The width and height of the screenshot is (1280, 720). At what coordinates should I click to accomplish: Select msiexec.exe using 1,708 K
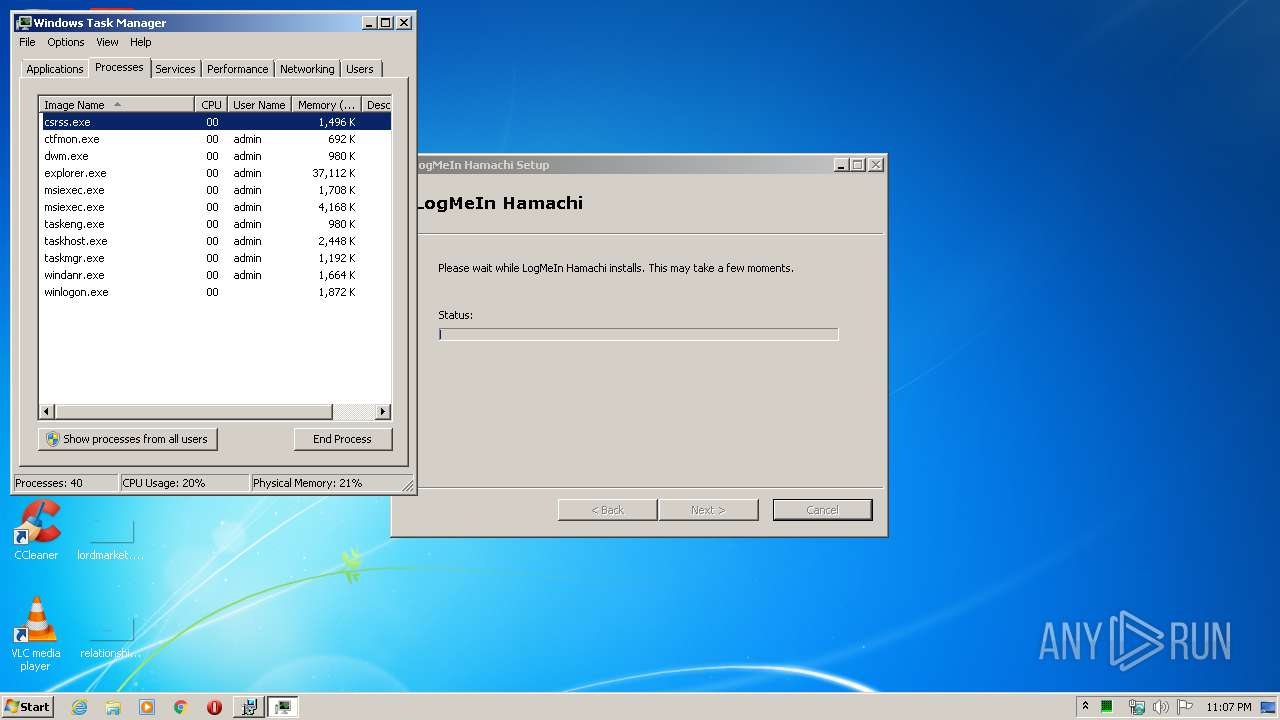pos(215,190)
